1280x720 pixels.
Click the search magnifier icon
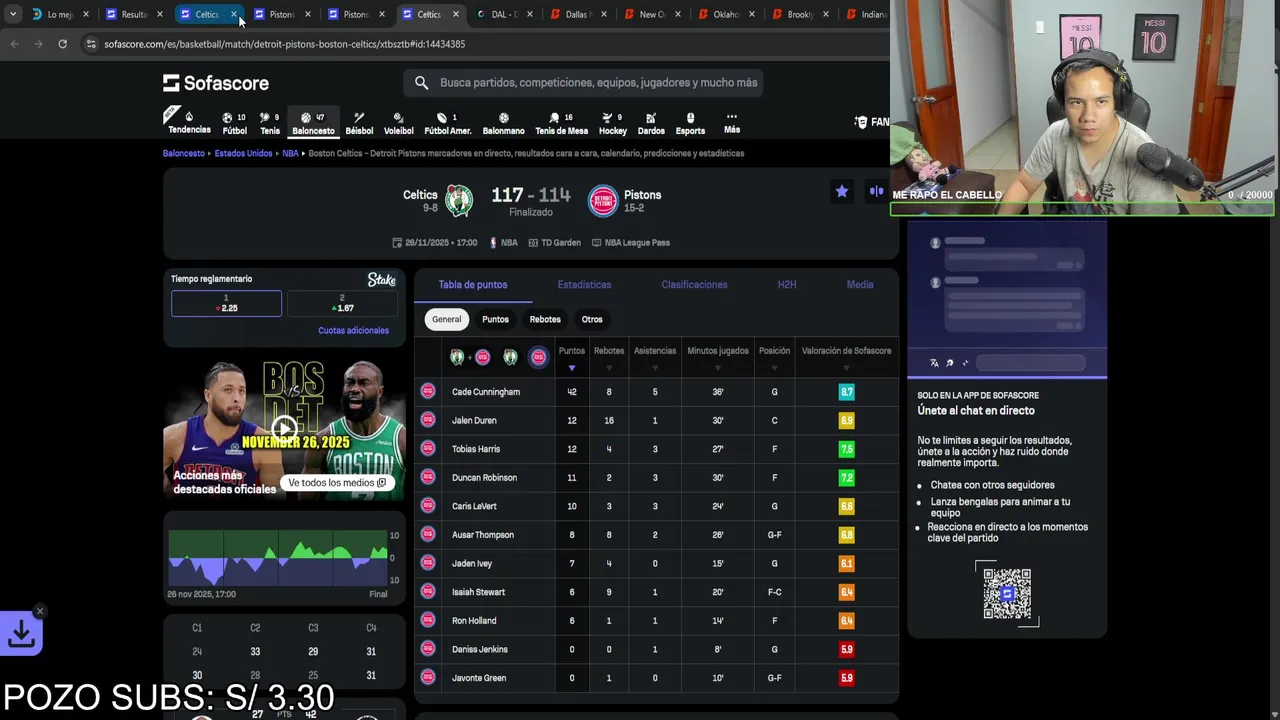coord(421,83)
